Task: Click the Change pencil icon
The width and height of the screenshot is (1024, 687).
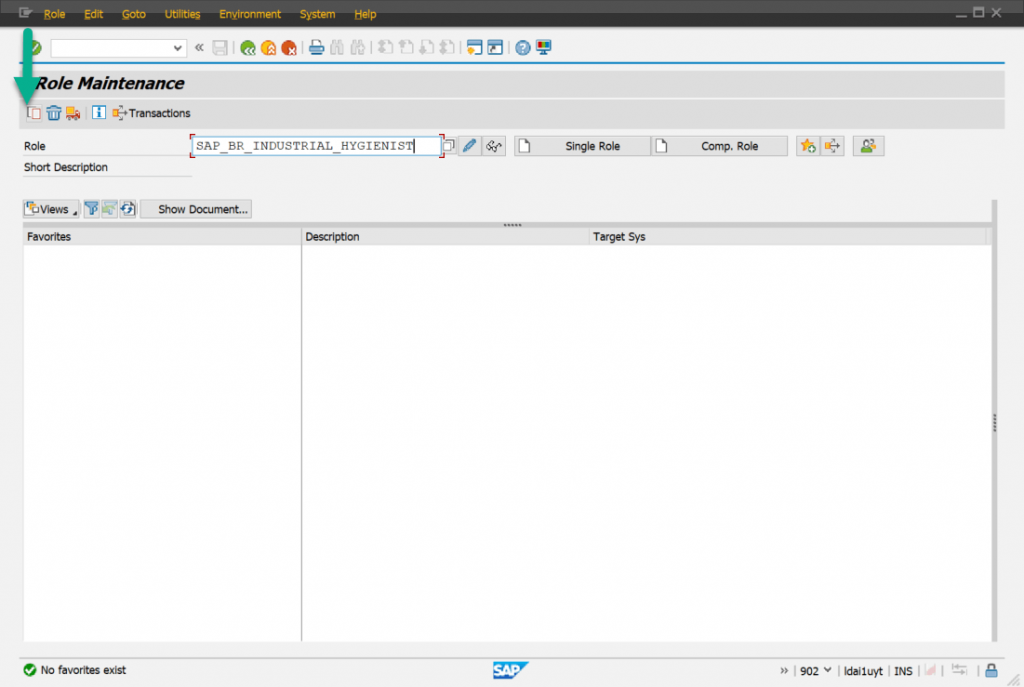Action: tap(470, 146)
